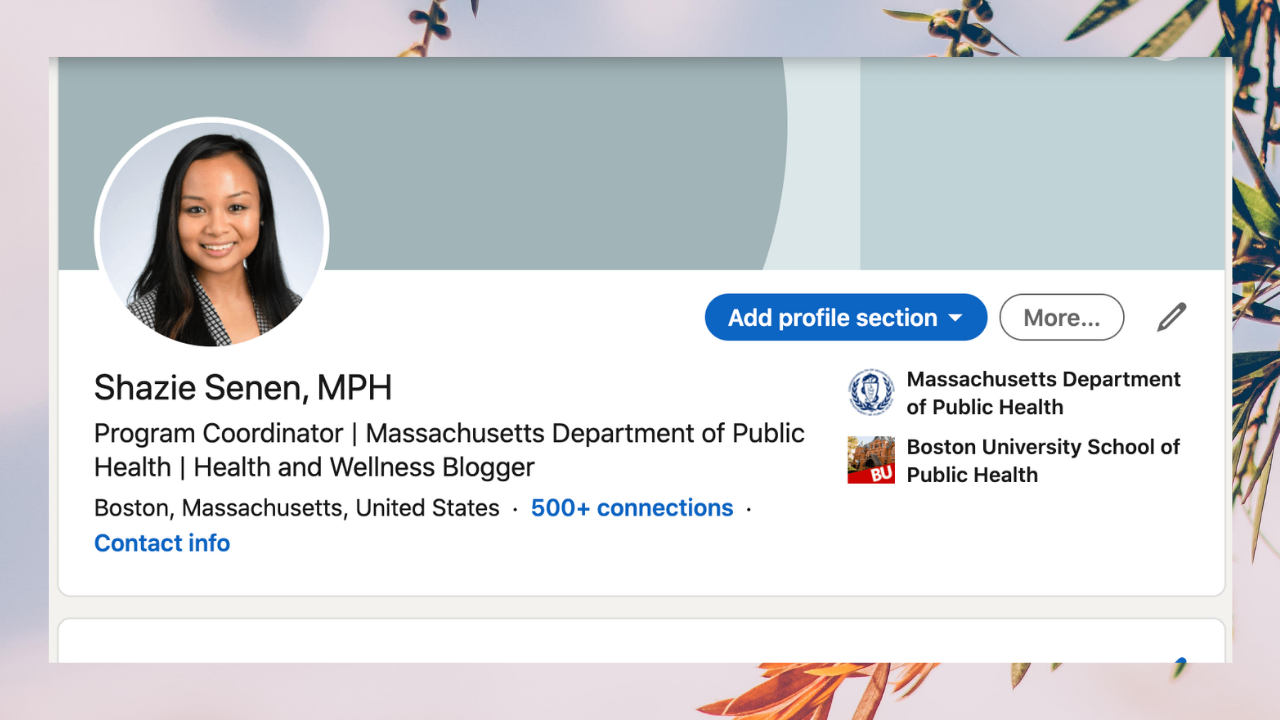The height and width of the screenshot is (720, 1280).
Task: Click the pencil edit profile icon
Action: (1171, 317)
